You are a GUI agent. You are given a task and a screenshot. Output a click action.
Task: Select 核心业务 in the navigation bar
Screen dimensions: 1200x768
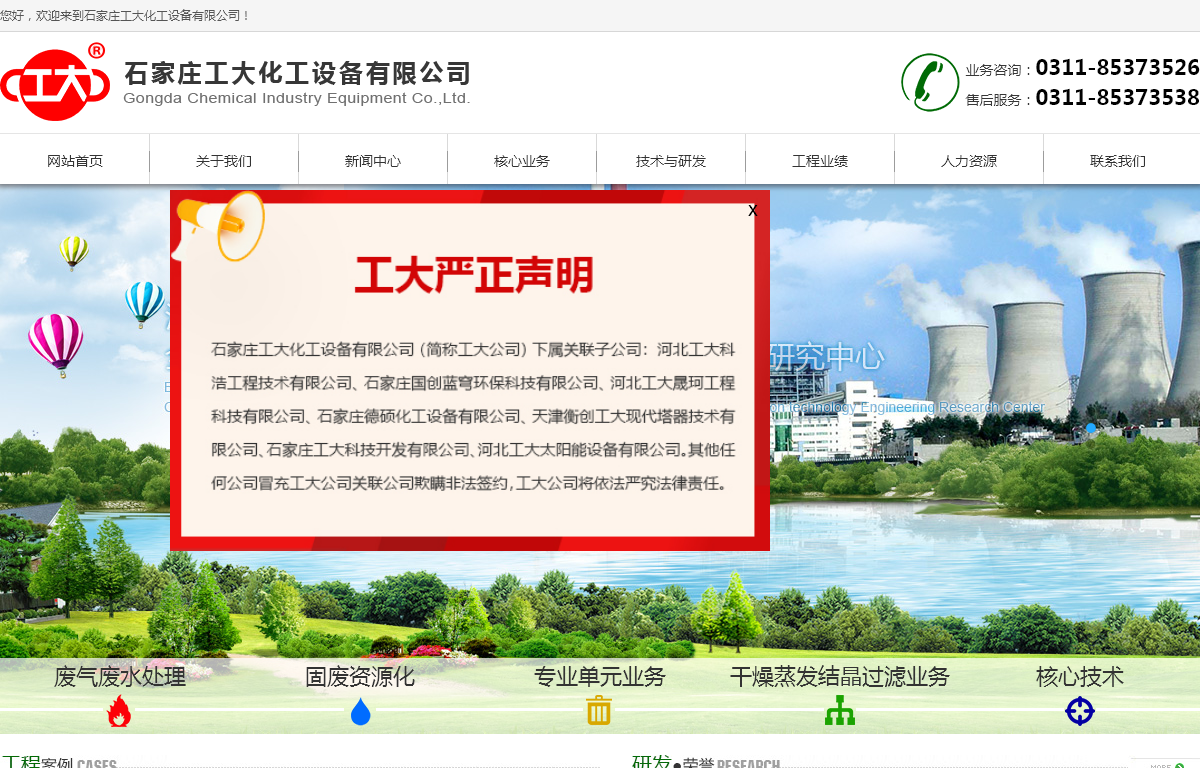click(x=522, y=160)
